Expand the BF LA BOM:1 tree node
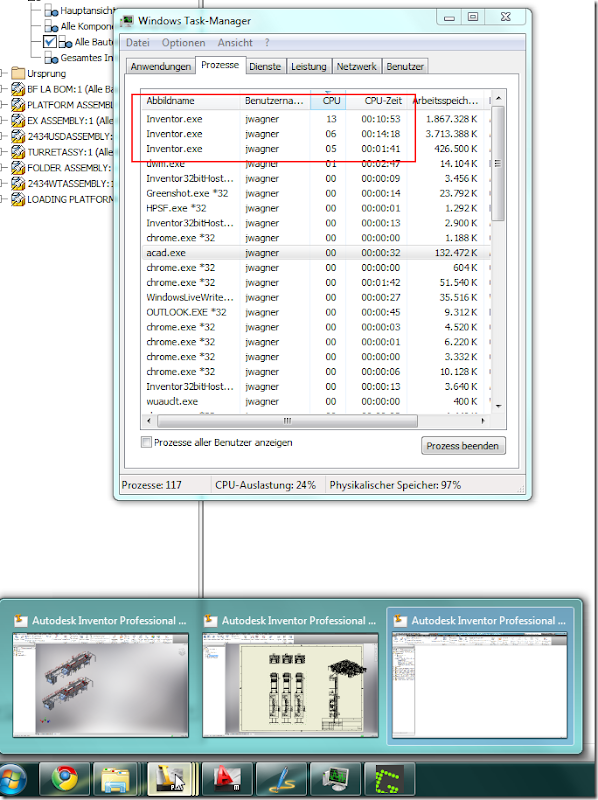Screen dimensions: 598x800 [x=3, y=89]
